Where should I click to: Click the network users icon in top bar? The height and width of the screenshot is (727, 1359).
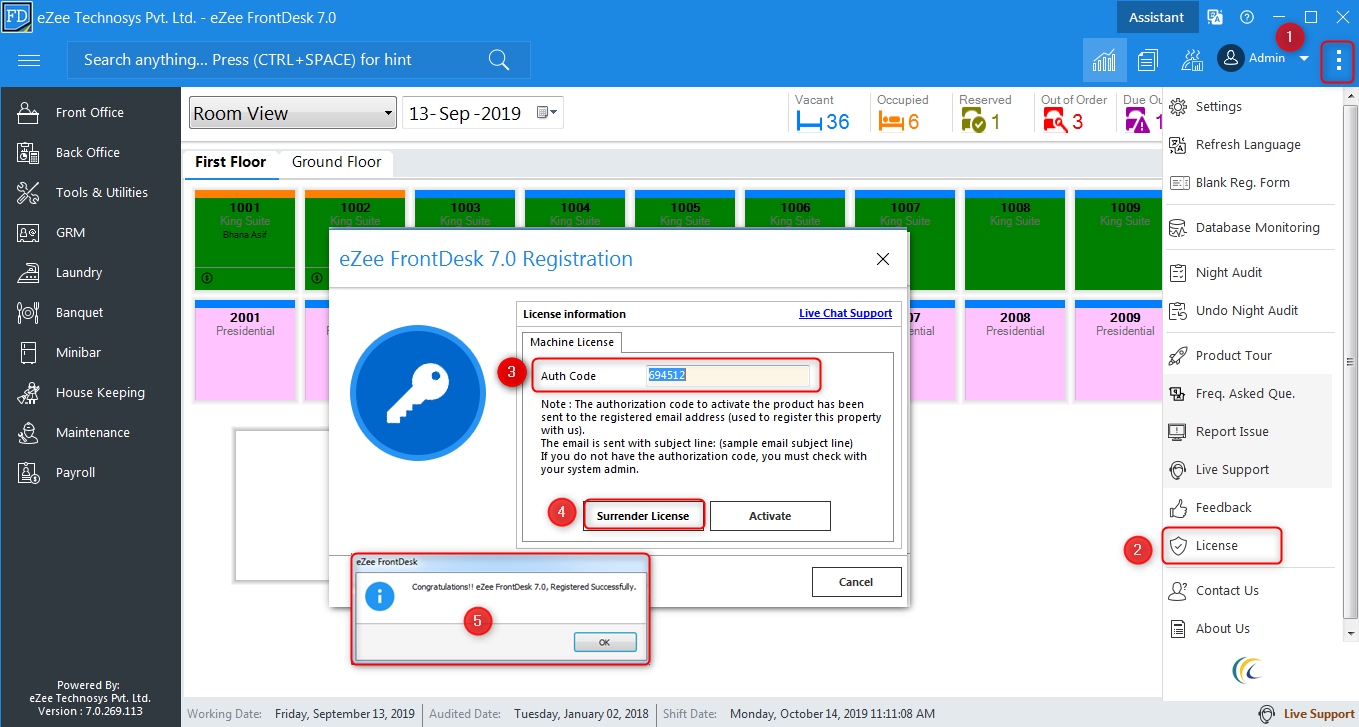pyautogui.click(x=1192, y=60)
